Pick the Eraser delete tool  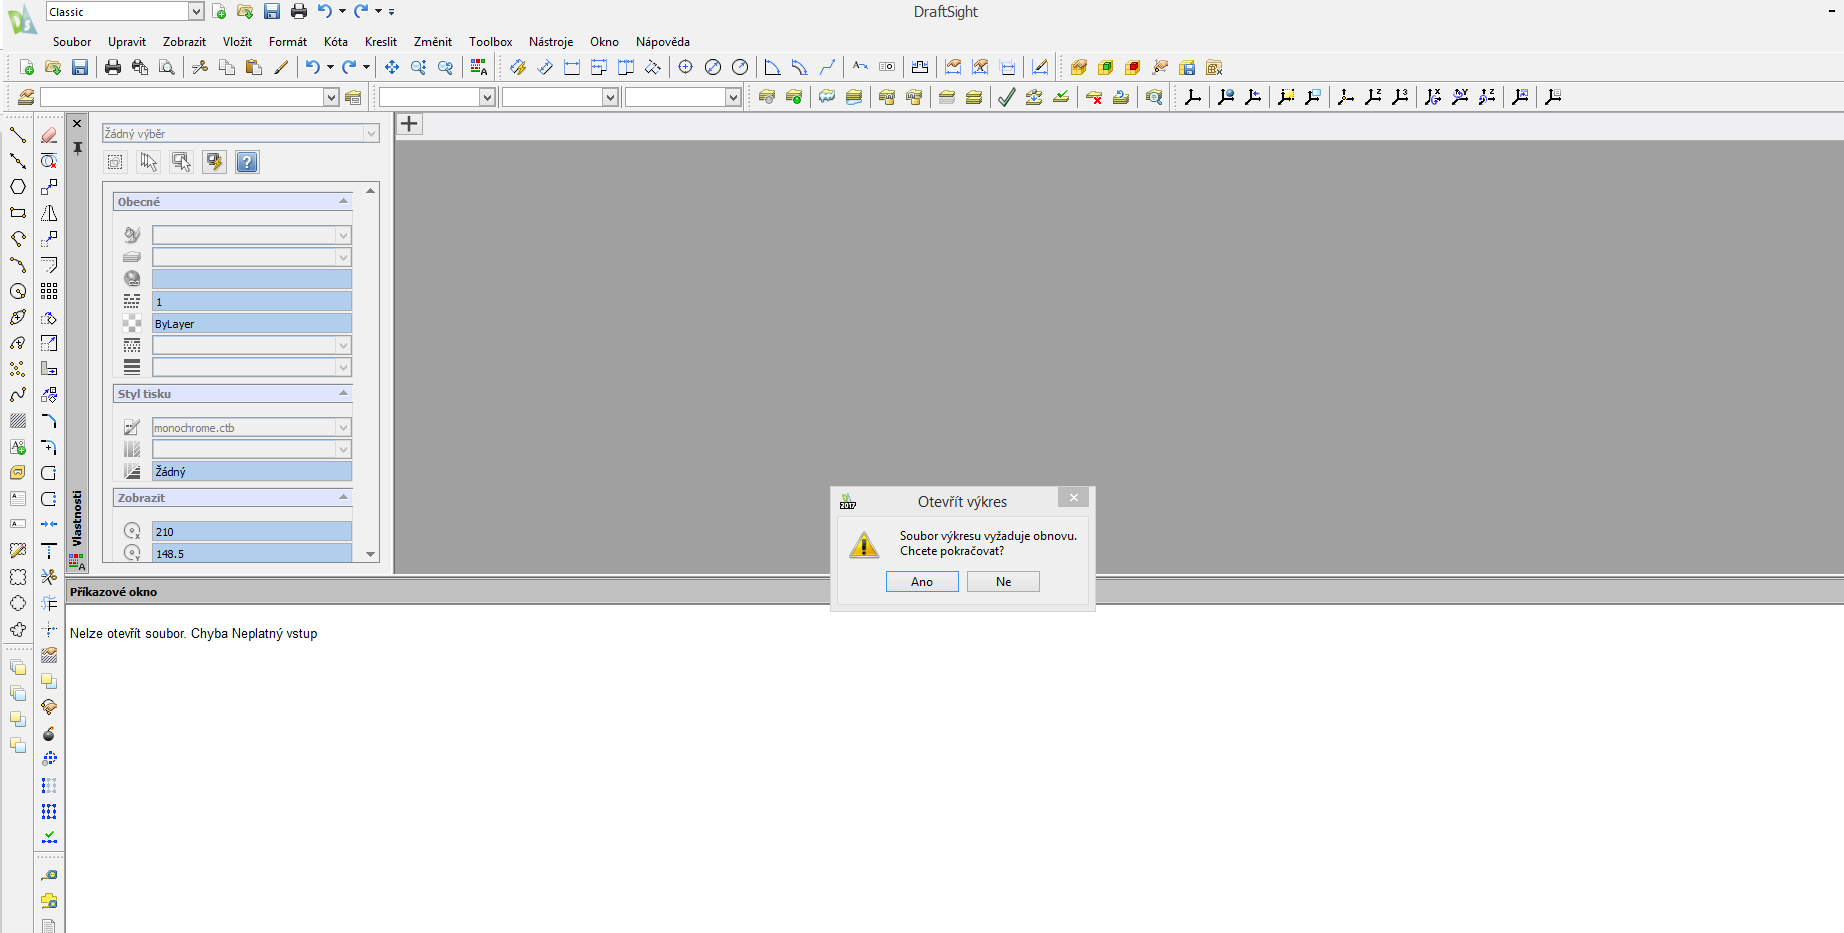[x=49, y=135]
